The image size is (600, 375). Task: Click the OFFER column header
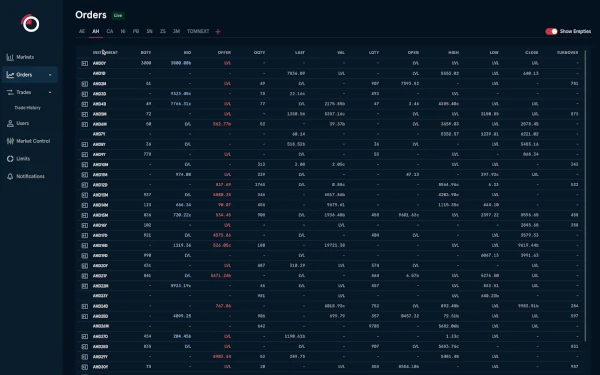tap(224, 52)
